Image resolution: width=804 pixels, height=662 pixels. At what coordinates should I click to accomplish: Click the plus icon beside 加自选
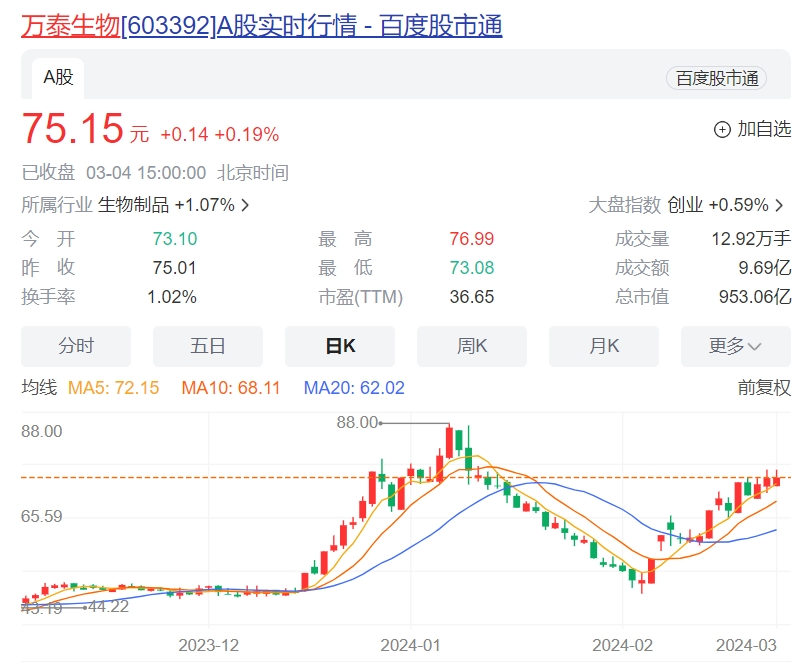coord(722,130)
